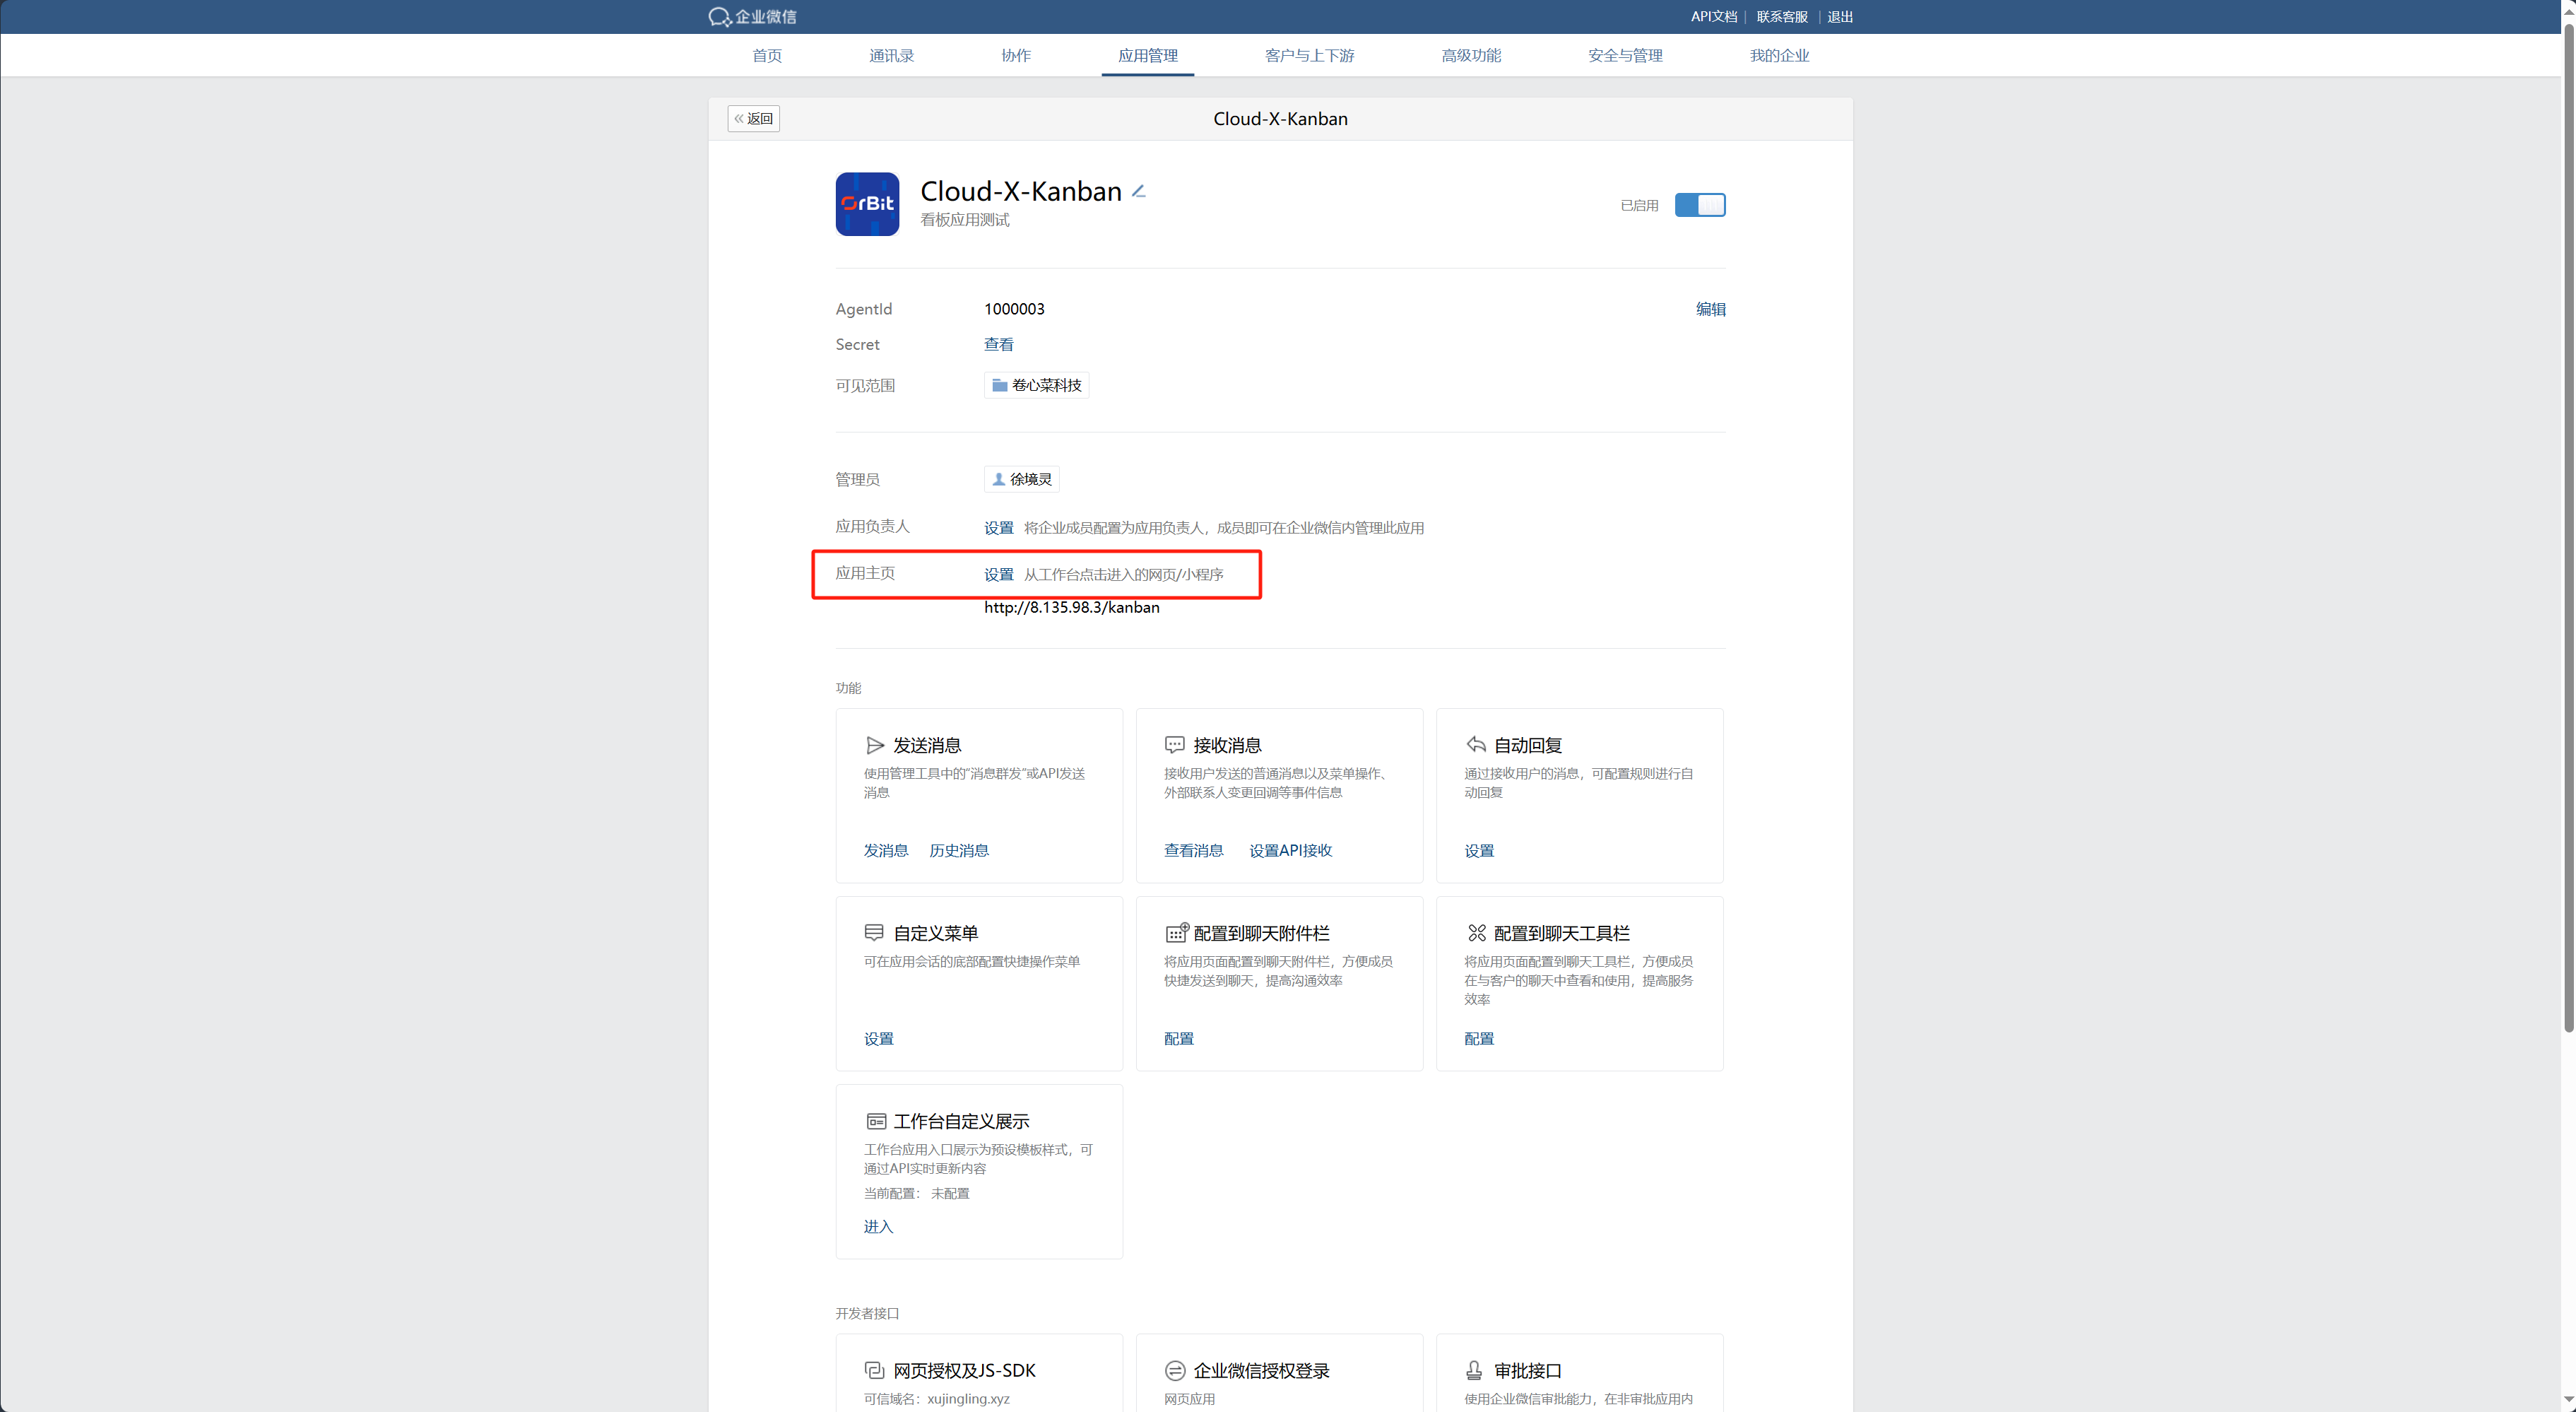Click 退出 to log out
This screenshot has width=2576, height=1412.
tap(1840, 17)
